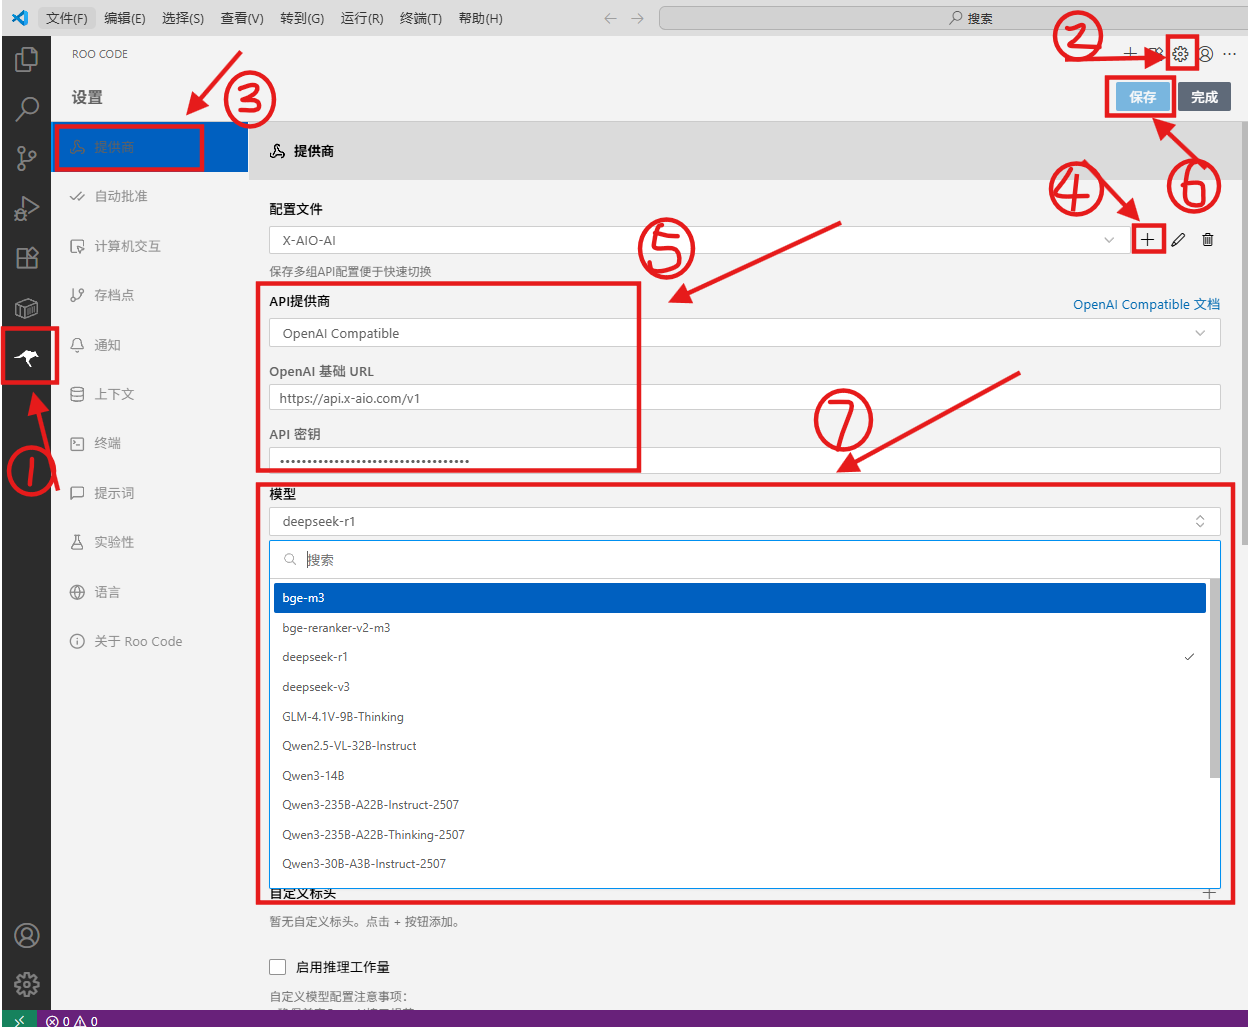Select bge-reranker-v2-m3 in the model list
Image resolution: width=1248 pixels, height=1027 pixels.
[740, 628]
